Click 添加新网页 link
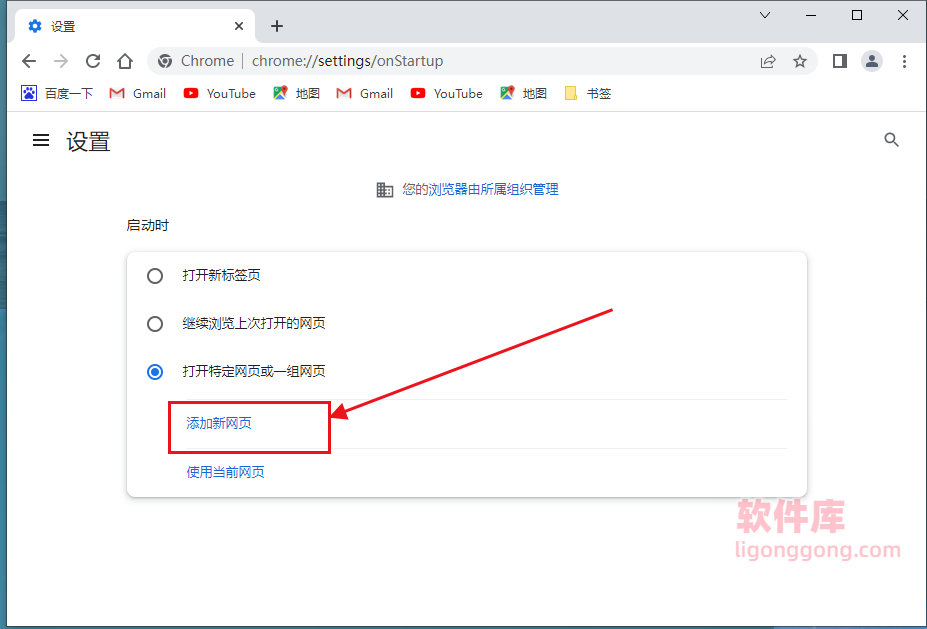The image size is (927, 629). (219, 424)
